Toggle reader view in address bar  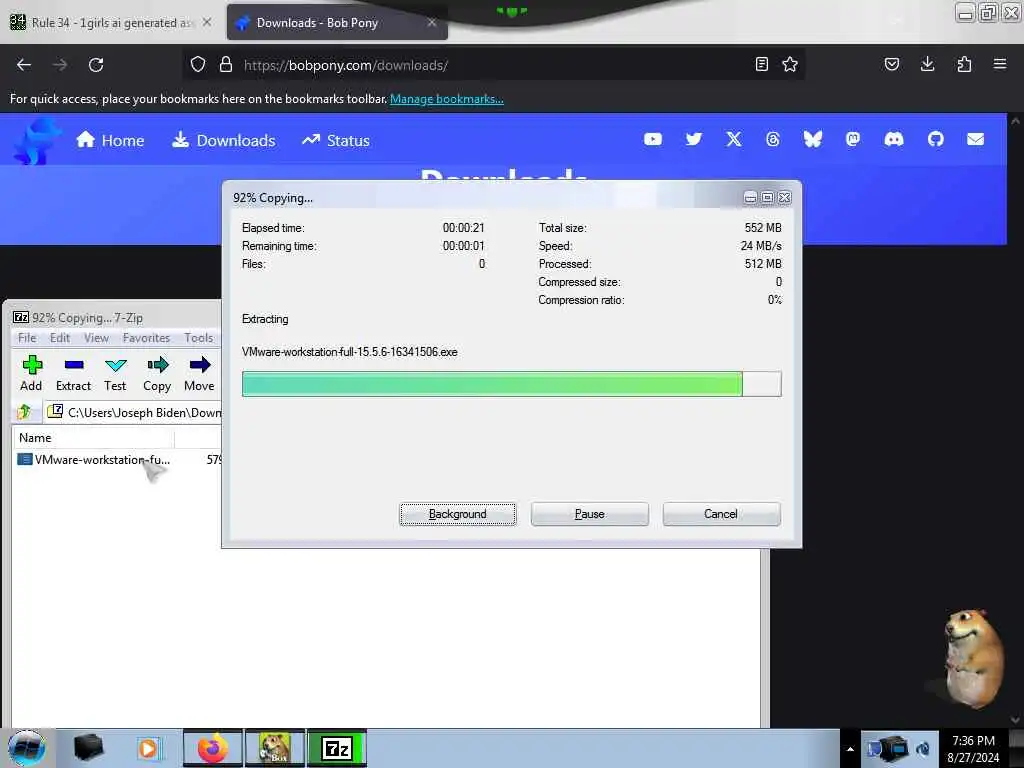pos(761,64)
